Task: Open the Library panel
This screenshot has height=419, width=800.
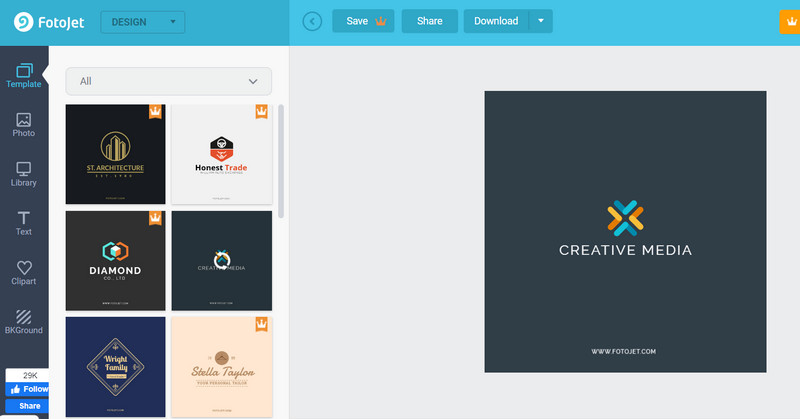Action: pos(24,174)
